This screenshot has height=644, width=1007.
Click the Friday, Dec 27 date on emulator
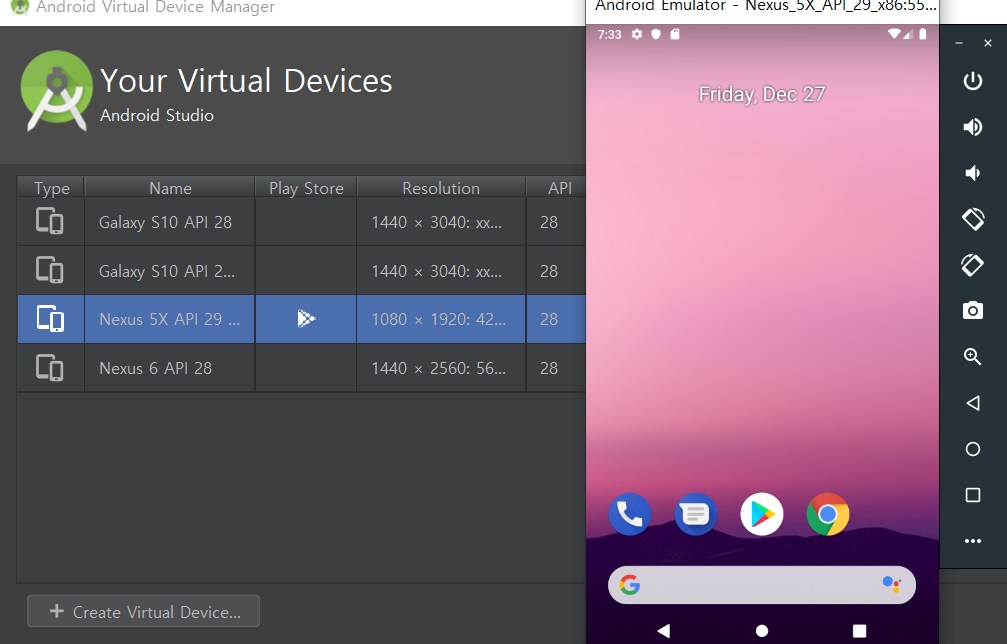(x=762, y=94)
